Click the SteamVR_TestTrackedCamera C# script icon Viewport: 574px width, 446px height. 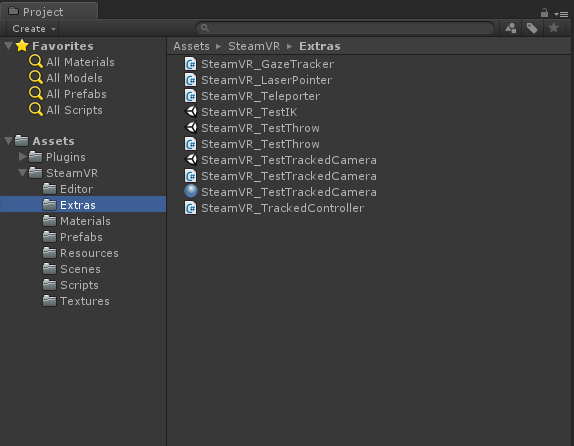tap(190, 176)
